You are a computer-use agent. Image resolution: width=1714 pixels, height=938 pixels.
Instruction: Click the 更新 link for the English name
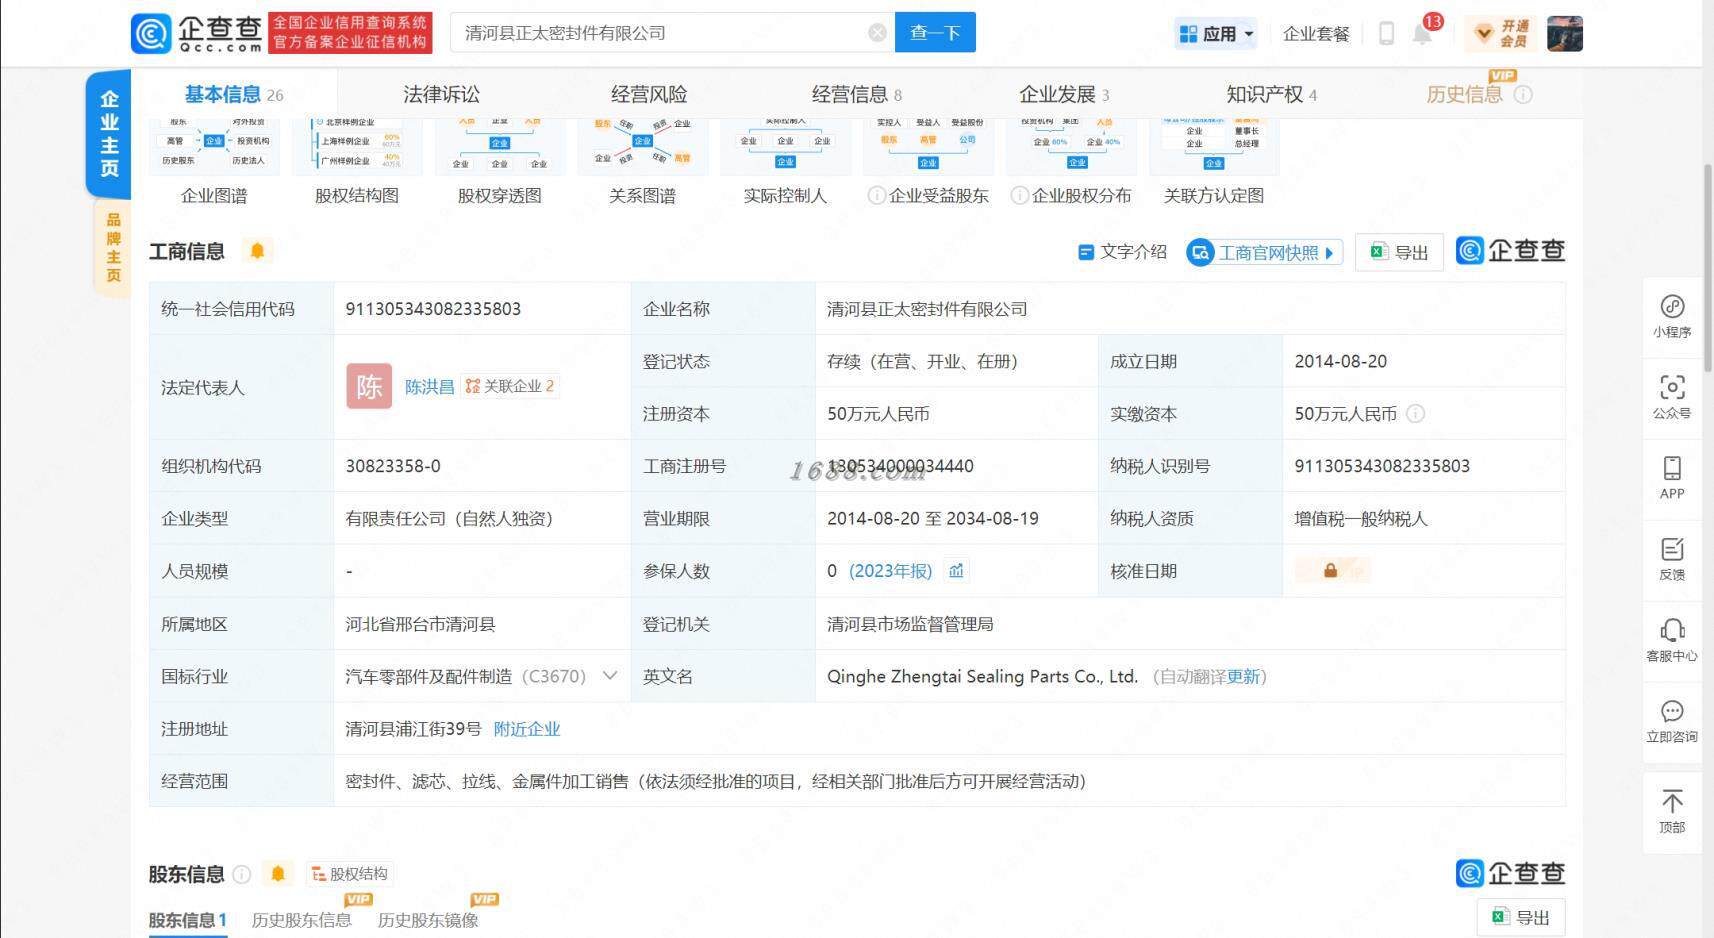pyautogui.click(x=1243, y=677)
